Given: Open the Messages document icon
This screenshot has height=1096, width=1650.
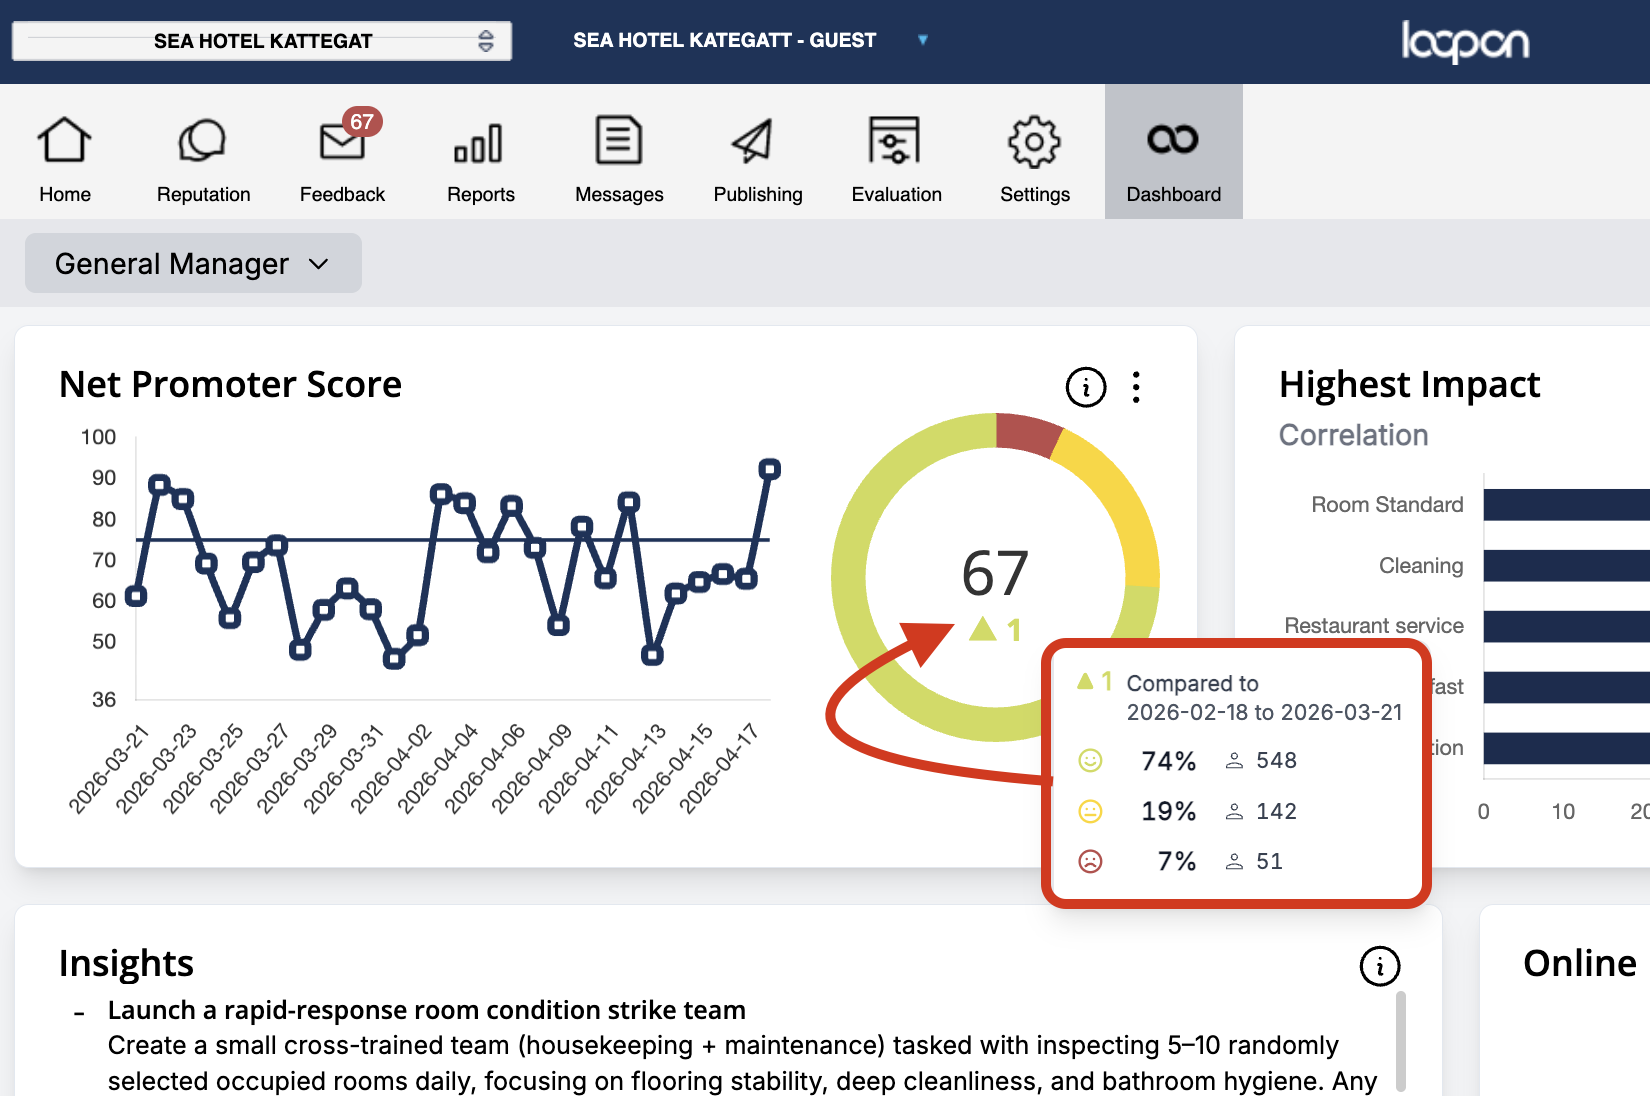Looking at the screenshot, I should pos(619,140).
